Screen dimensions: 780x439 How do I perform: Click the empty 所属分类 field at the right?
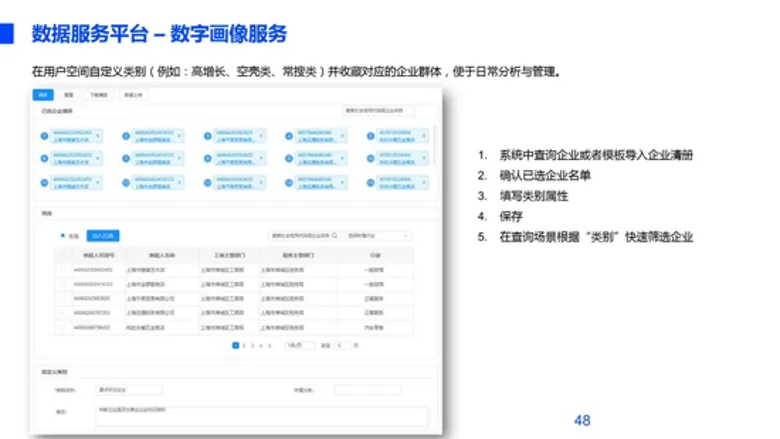(368, 390)
